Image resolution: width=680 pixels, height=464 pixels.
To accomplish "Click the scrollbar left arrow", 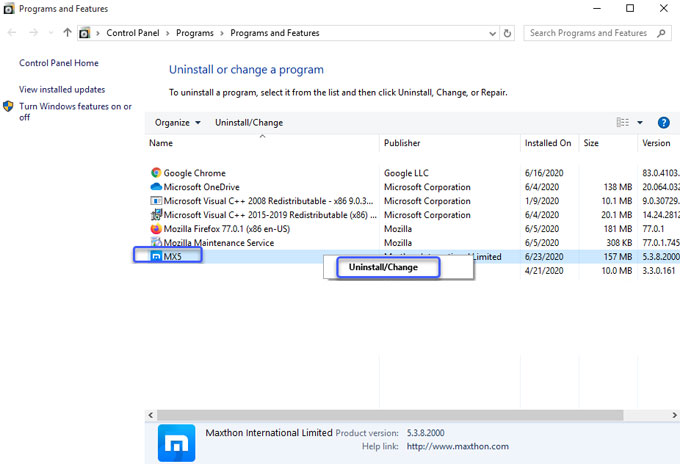I will tap(150, 415).
